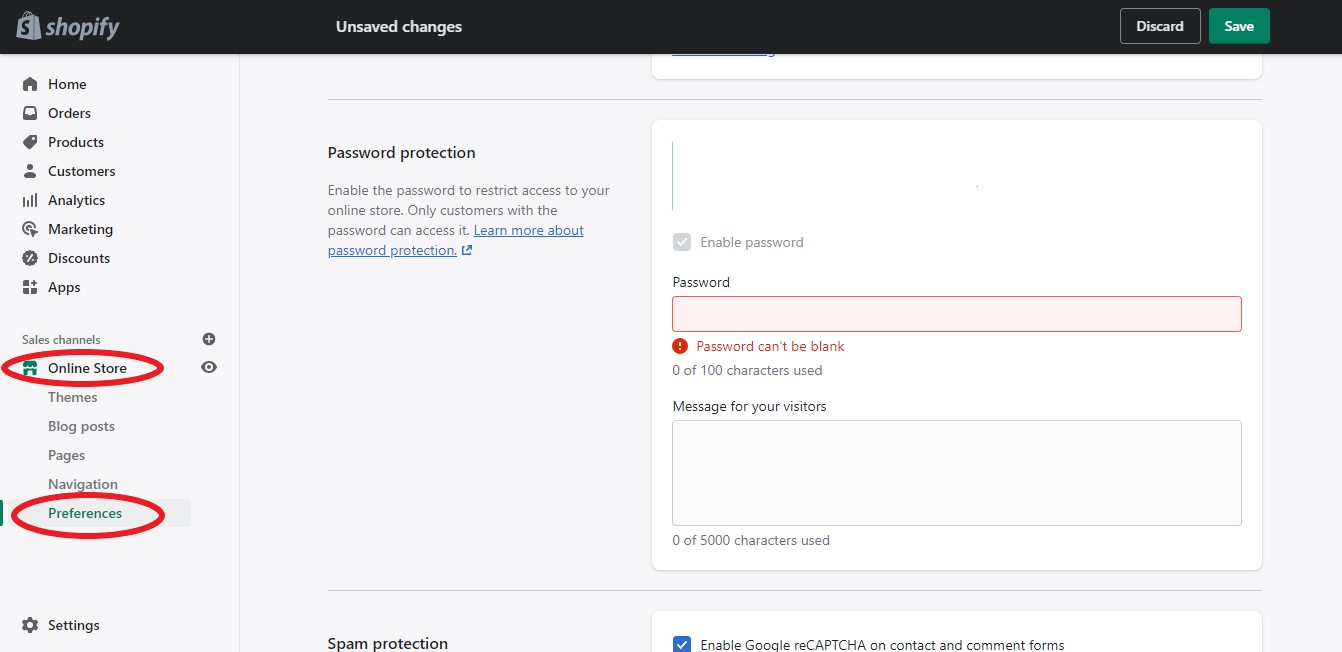View online store using eye icon

[x=209, y=367]
